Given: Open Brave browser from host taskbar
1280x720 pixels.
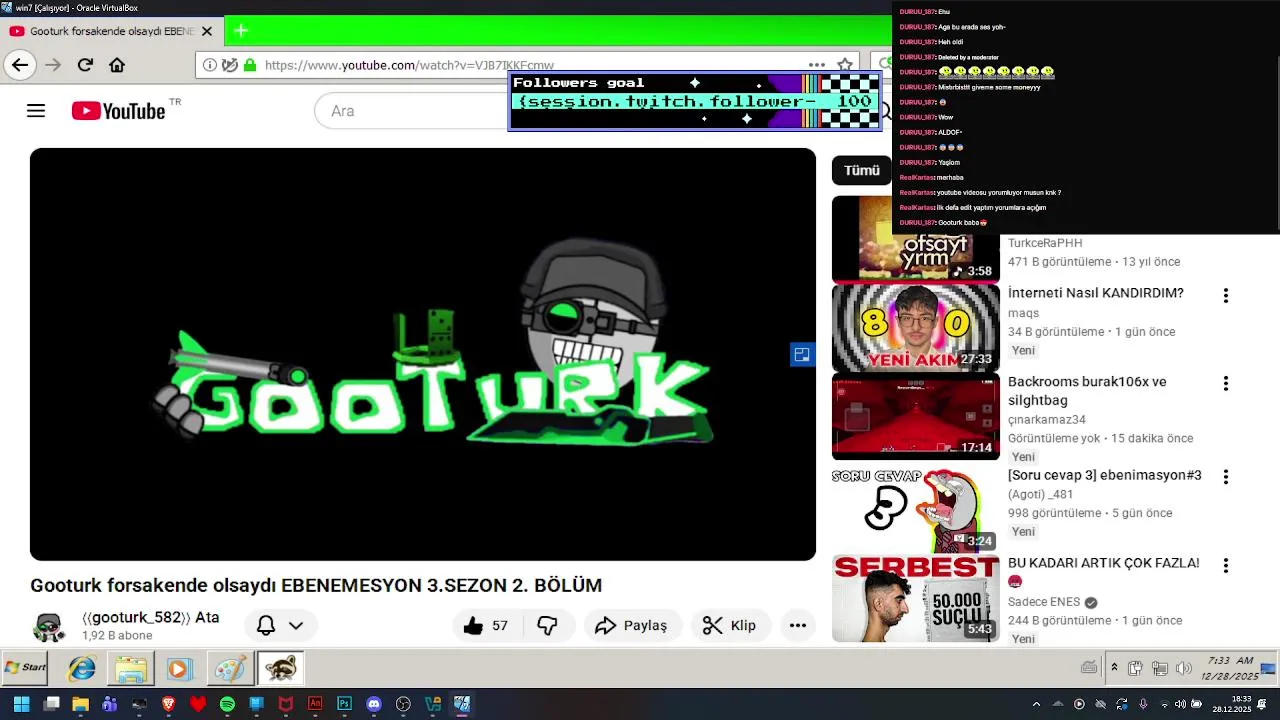Looking at the screenshot, I should 168,704.
